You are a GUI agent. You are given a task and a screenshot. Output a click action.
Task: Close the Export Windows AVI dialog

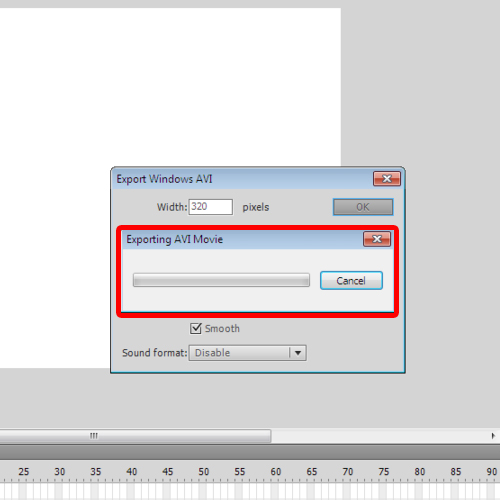pos(387,179)
